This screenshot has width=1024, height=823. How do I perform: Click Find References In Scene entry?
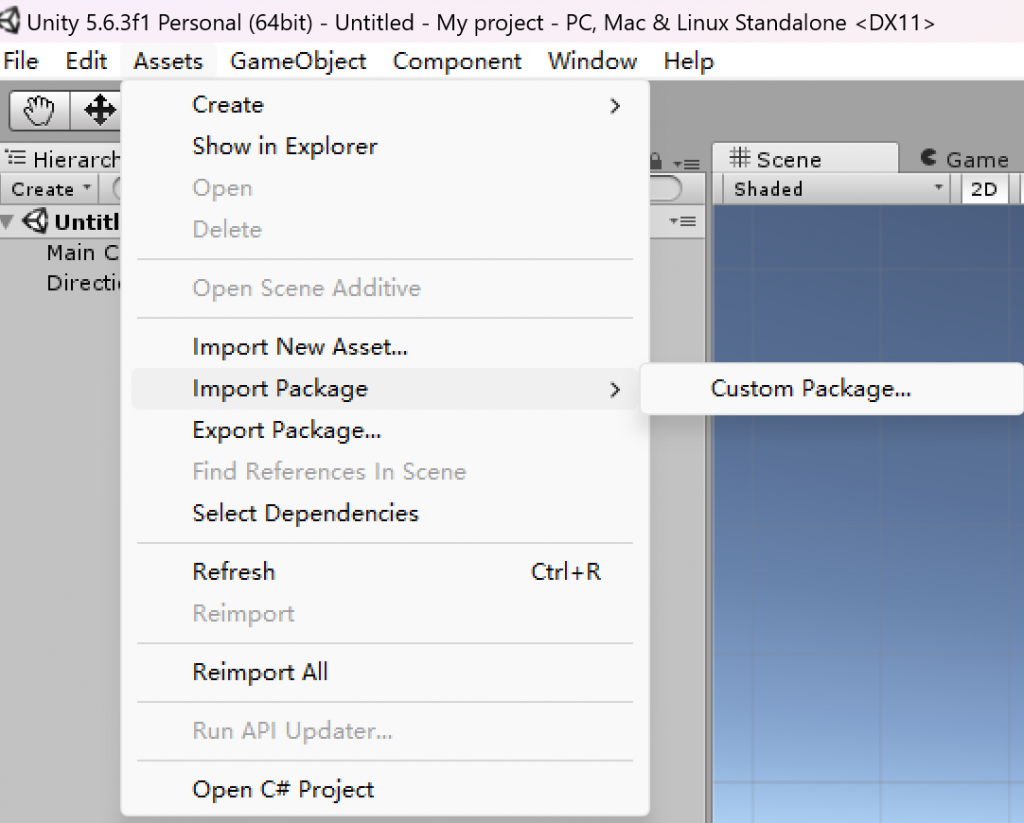(385, 472)
